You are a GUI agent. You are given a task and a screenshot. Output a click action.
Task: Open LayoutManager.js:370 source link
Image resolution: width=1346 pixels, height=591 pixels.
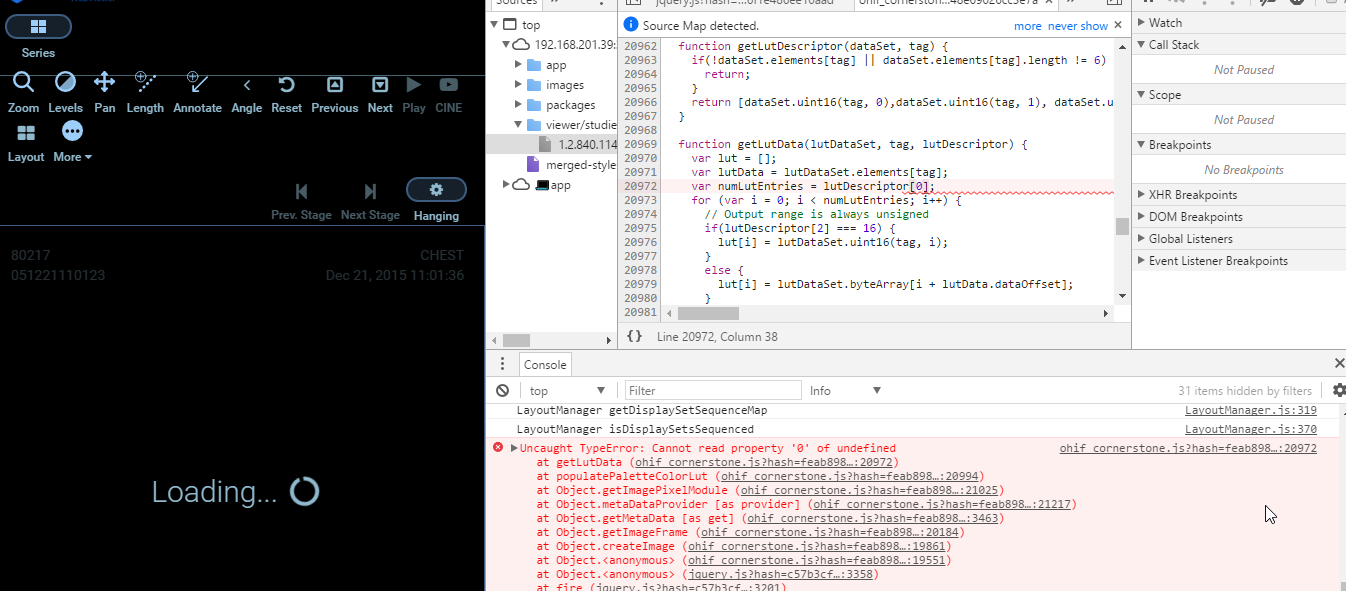click(x=1250, y=429)
